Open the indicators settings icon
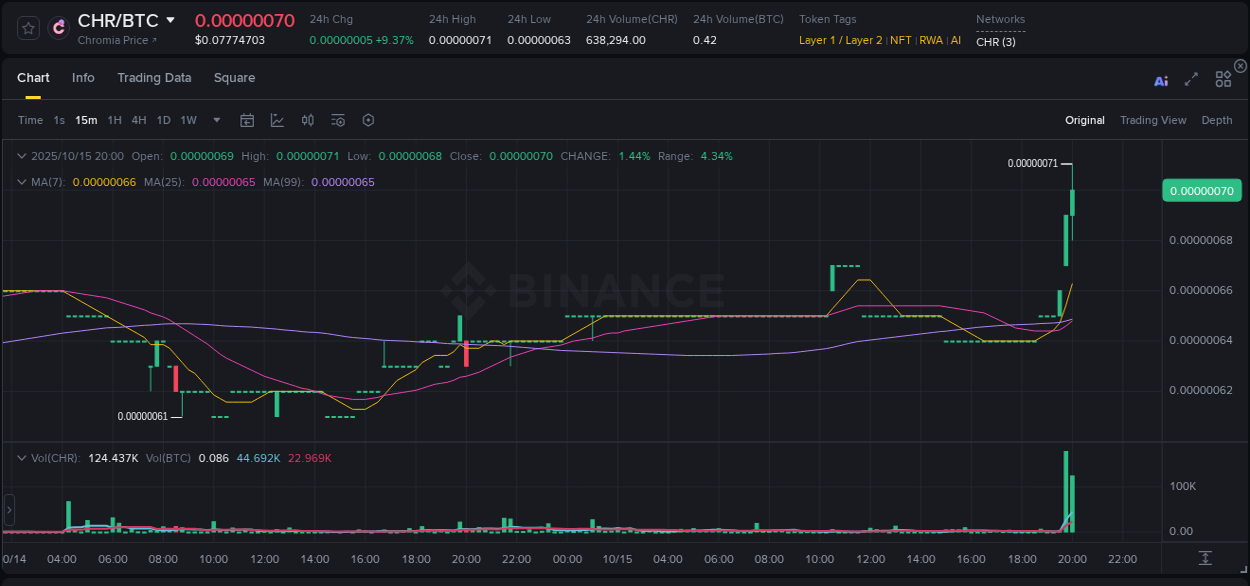 pos(337,120)
